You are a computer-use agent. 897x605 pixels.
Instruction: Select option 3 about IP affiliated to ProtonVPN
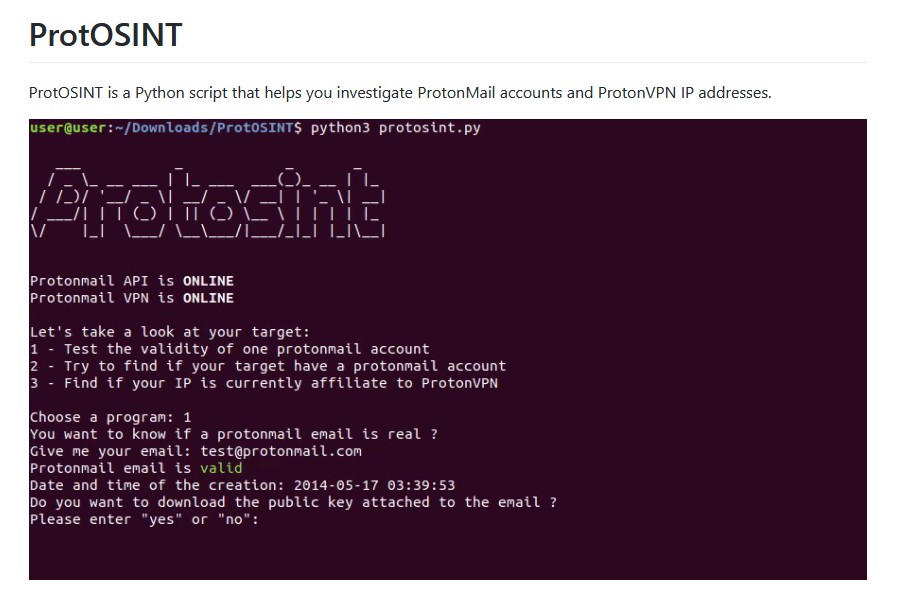pos(263,383)
